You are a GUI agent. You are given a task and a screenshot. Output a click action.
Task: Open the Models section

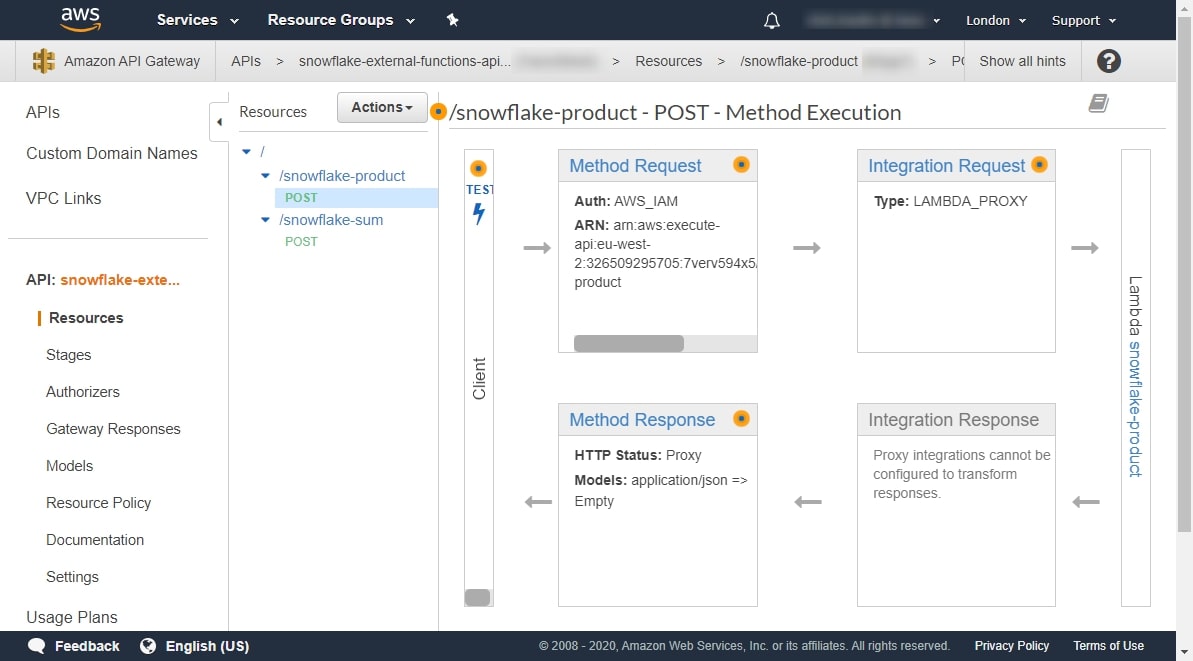[69, 466]
